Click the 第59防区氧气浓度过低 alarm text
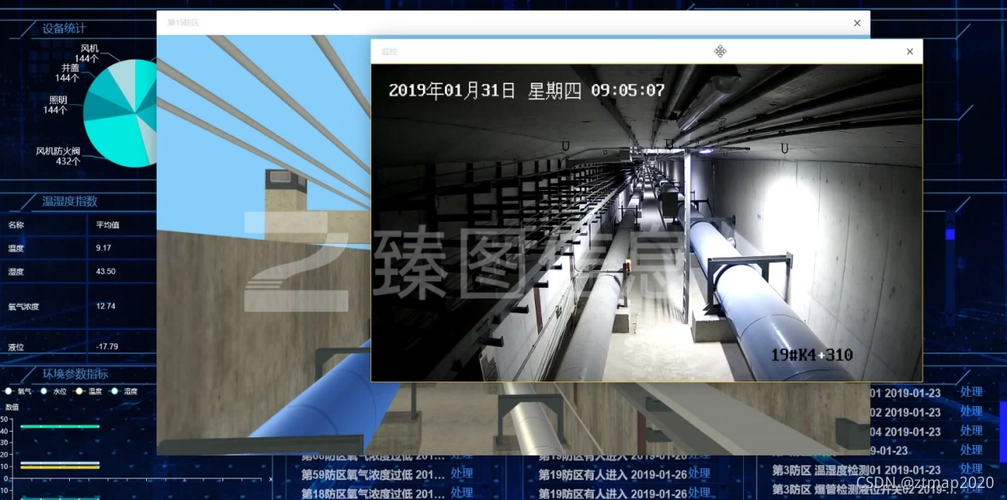 click(372, 474)
